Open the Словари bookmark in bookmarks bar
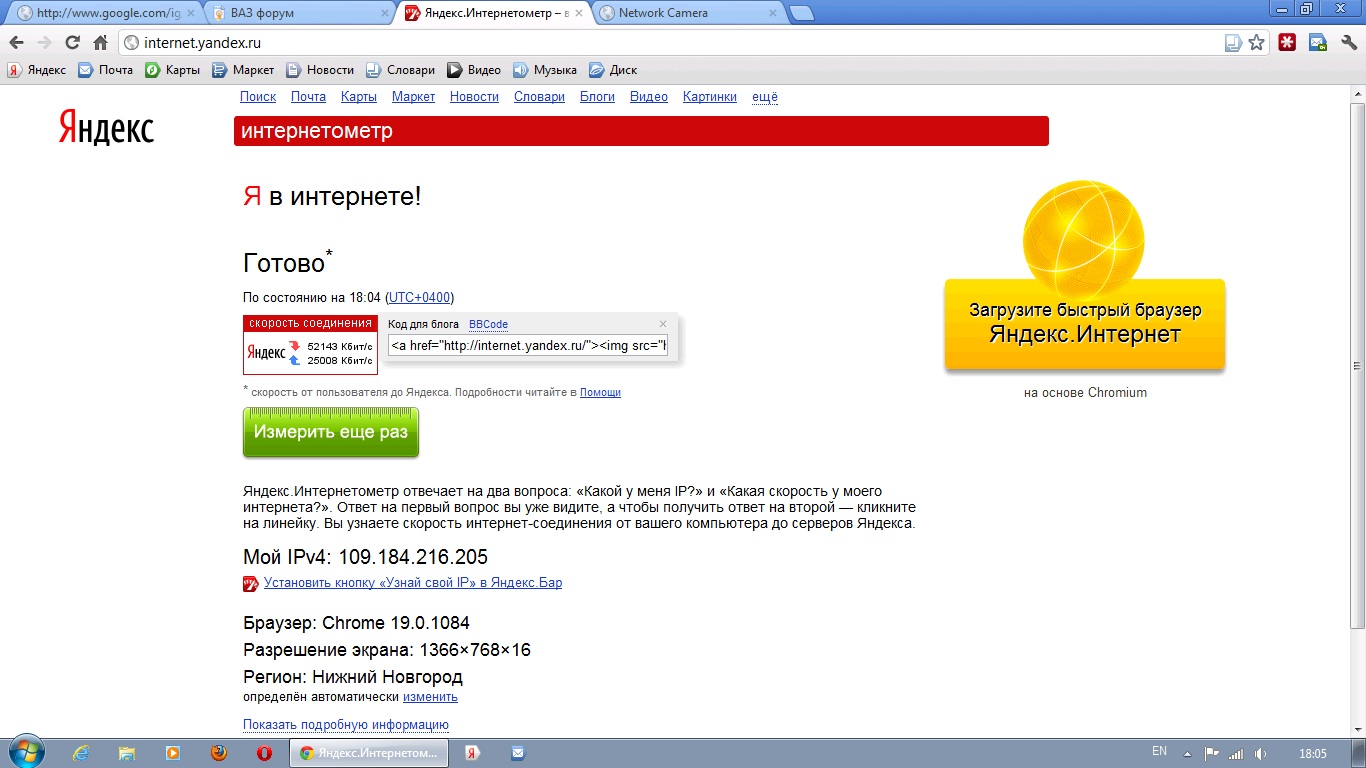 (400, 70)
